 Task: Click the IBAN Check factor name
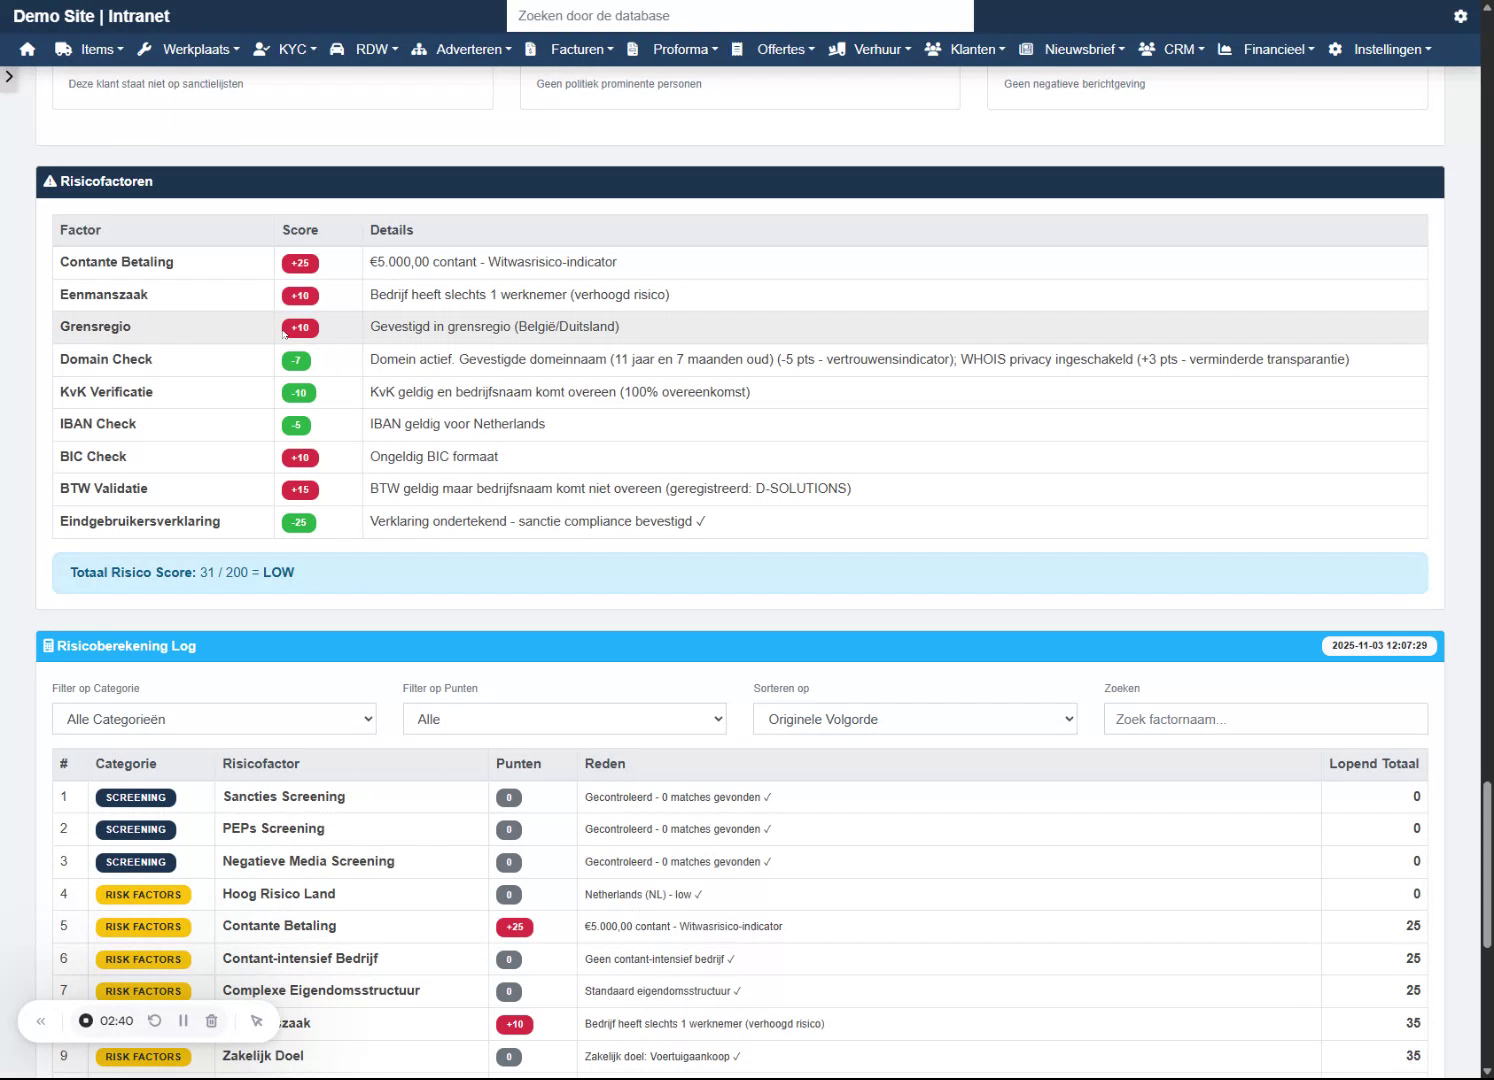[x=98, y=424]
